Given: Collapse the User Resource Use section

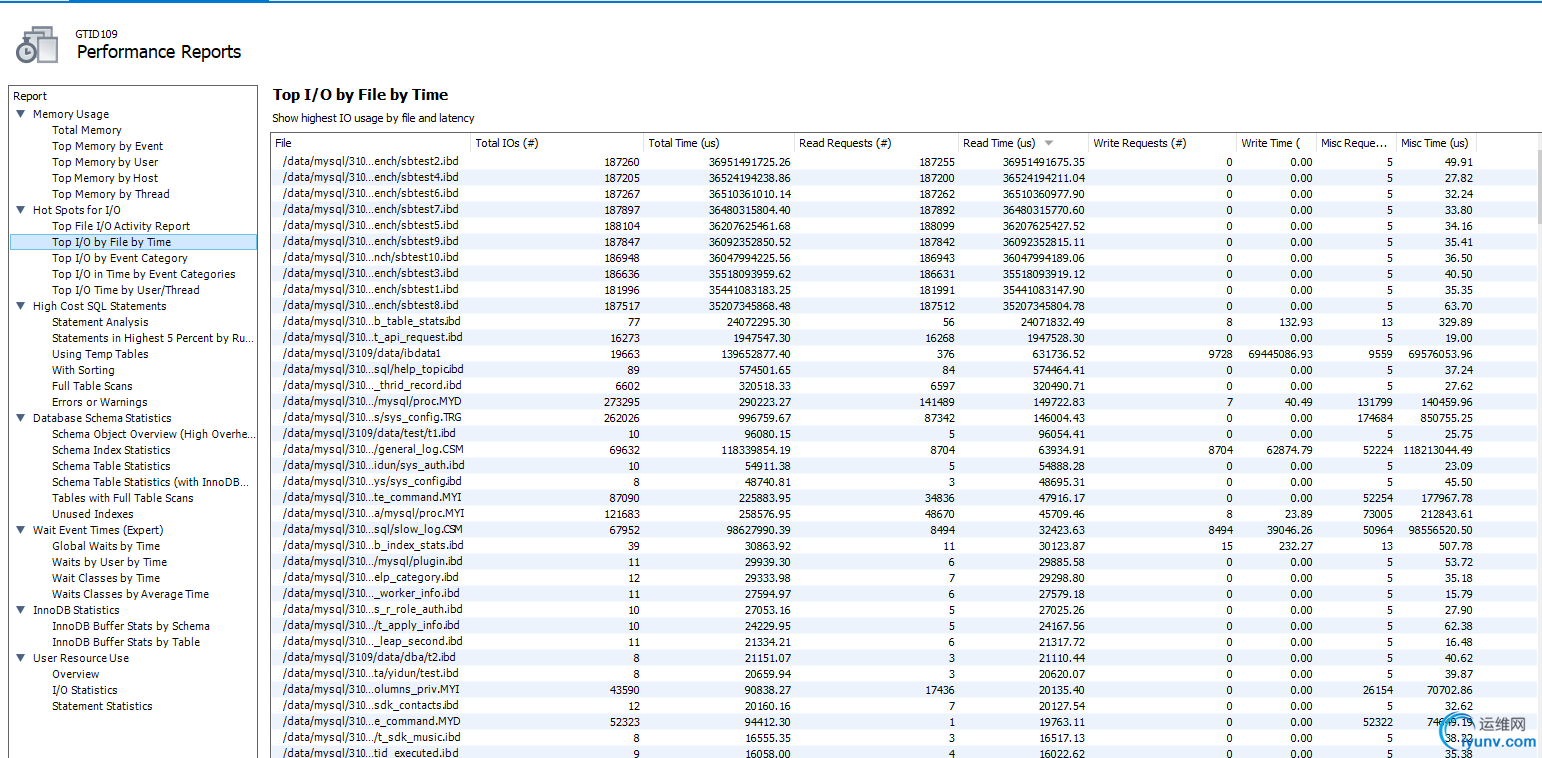Looking at the screenshot, I should tap(20, 658).
